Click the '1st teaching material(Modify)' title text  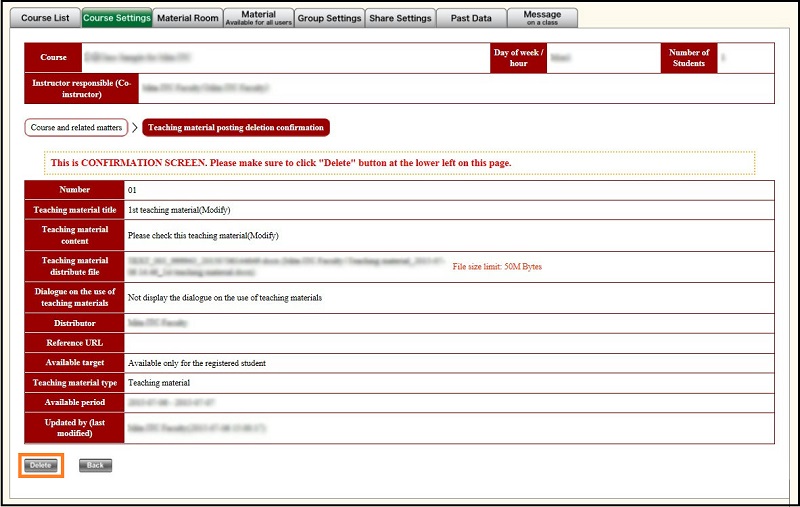coord(179,210)
